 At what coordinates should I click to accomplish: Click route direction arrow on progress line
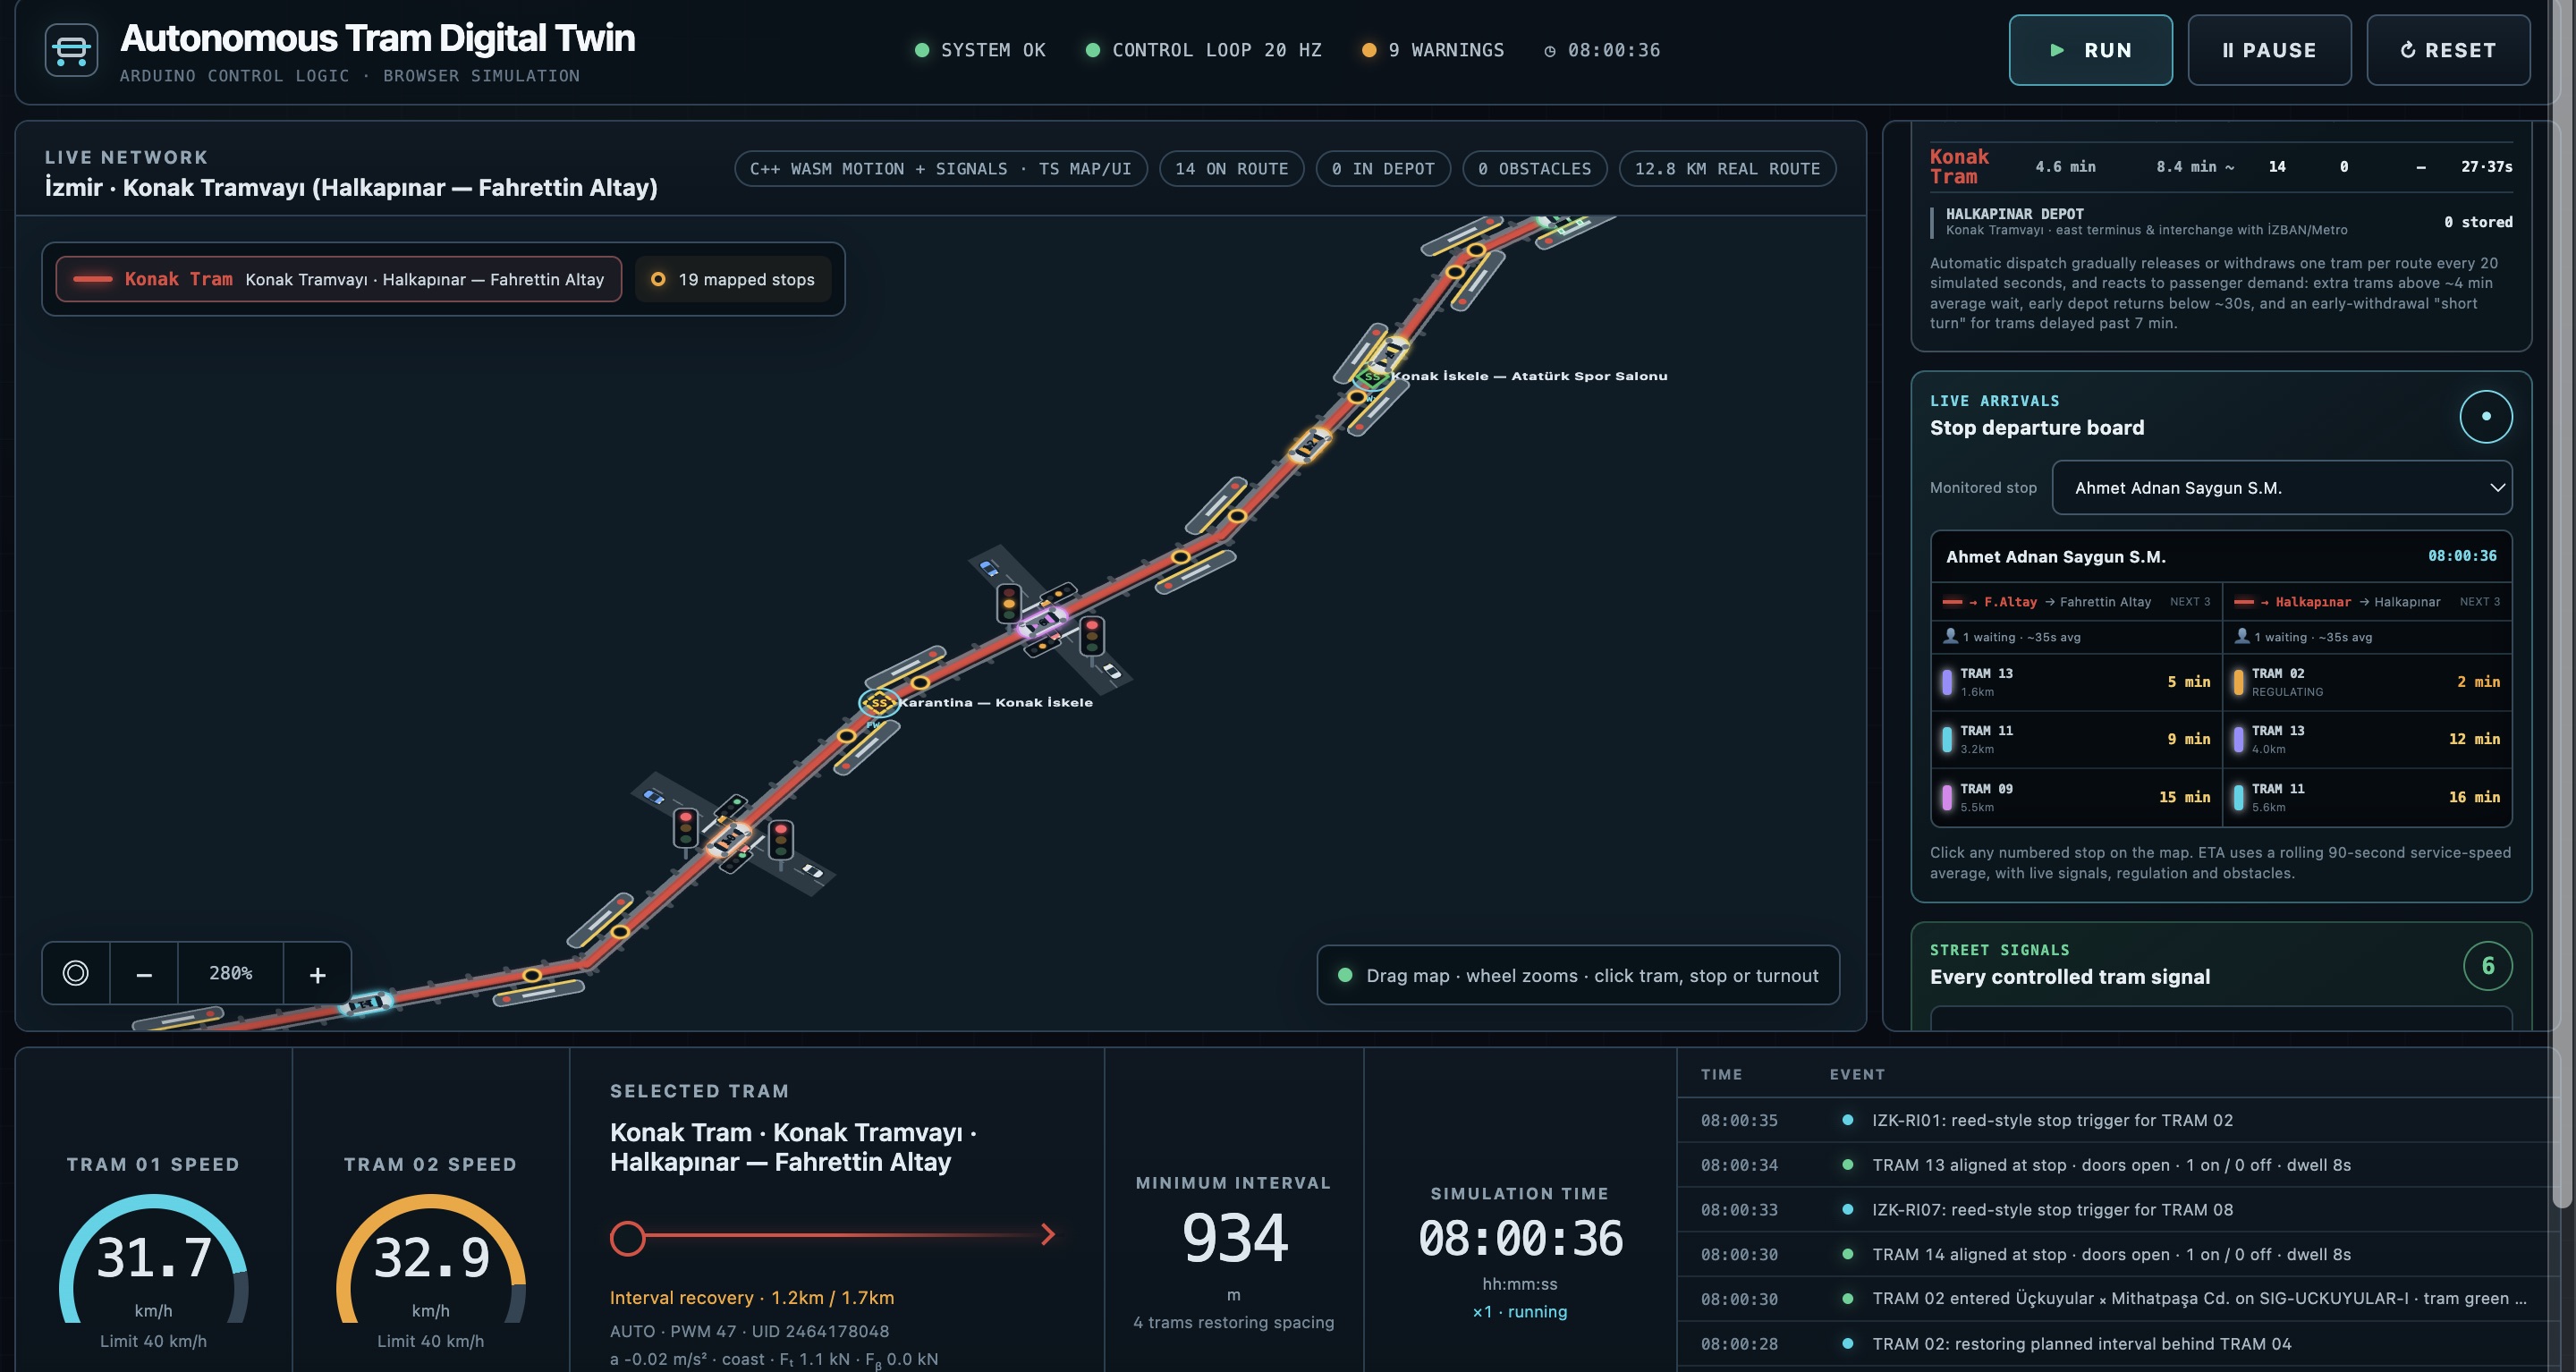(1047, 1234)
